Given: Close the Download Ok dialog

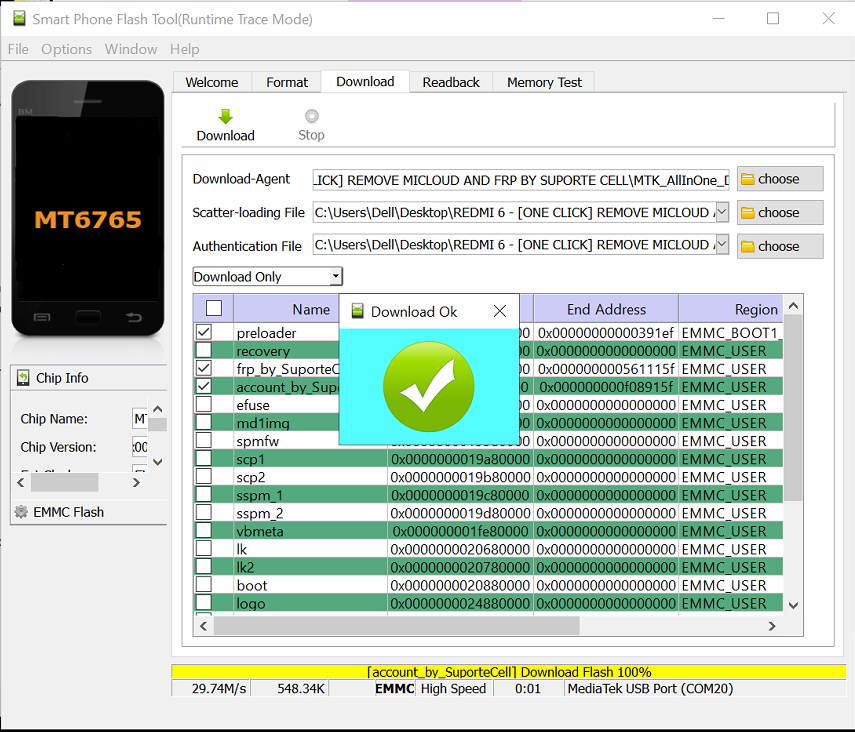Looking at the screenshot, I should (x=499, y=311).
